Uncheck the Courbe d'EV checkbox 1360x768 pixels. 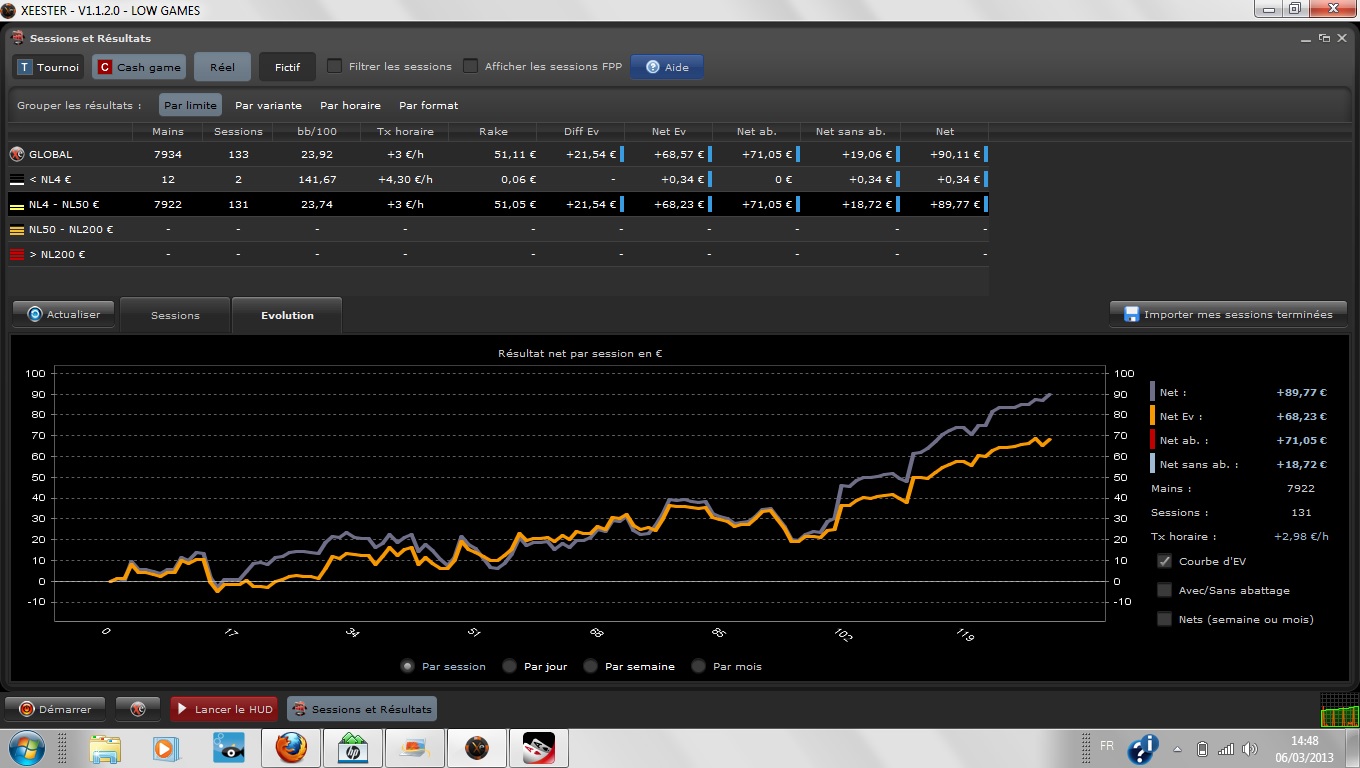point(1164,561)
